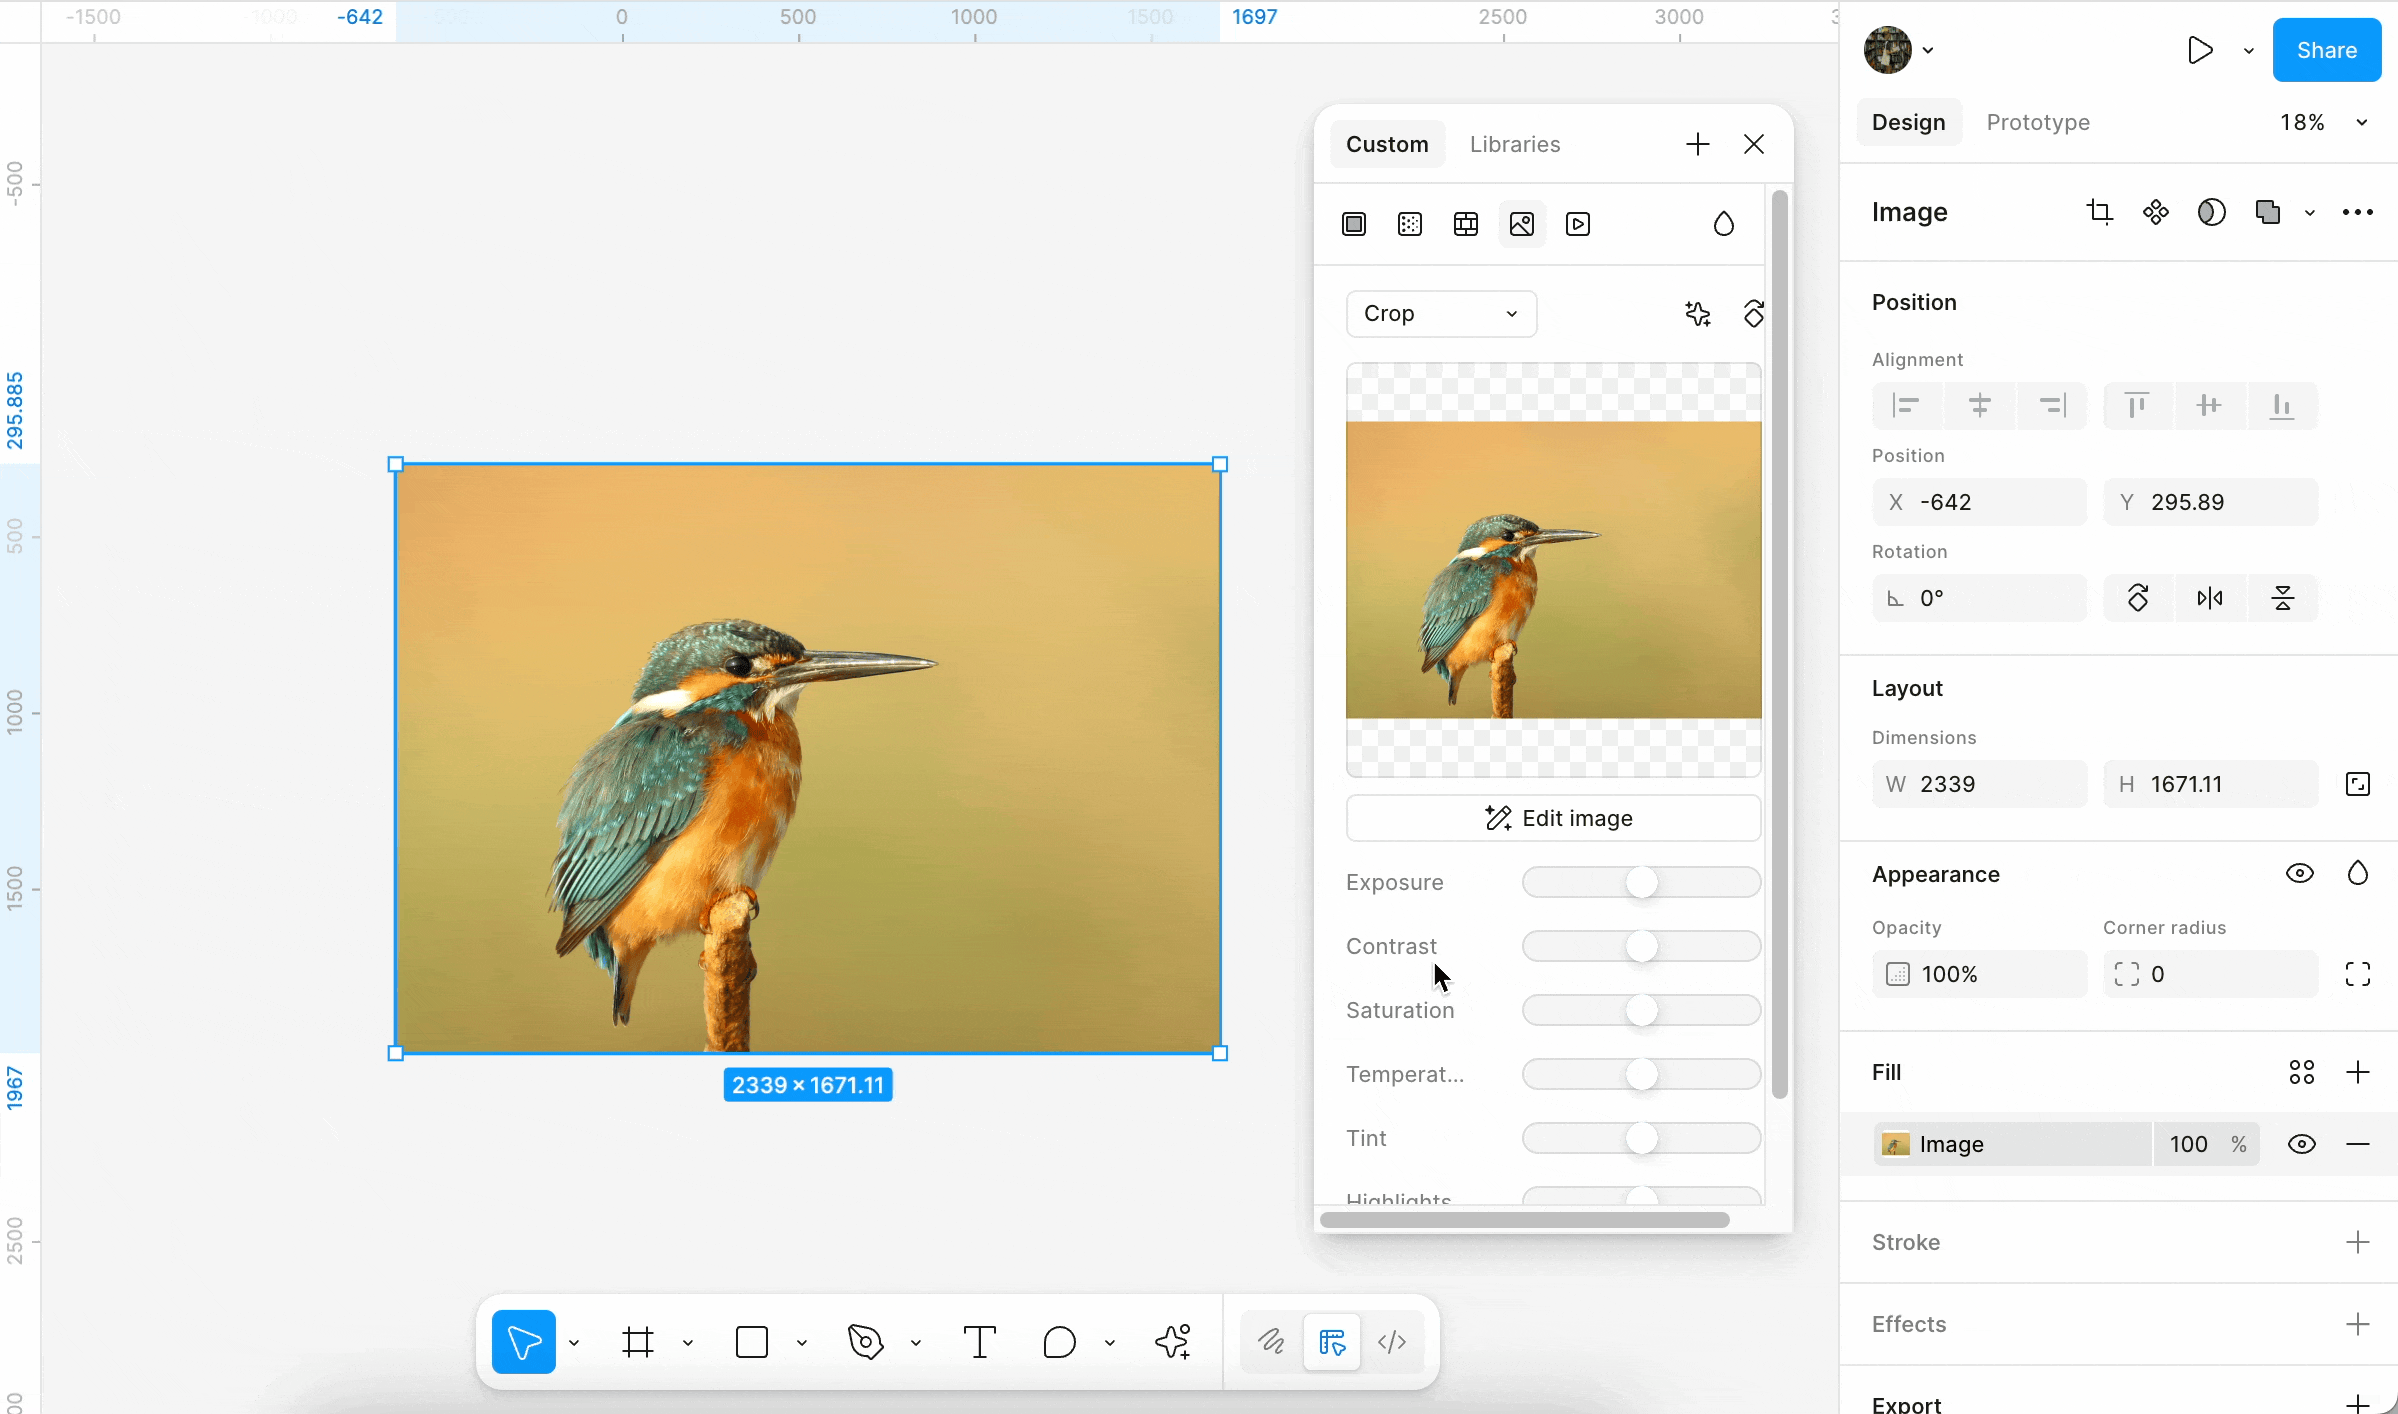Image resolution: width=2398 pixels, height=1414 pixels.
Task: Open the Crop mode dropdown
Action: tap(1441, 314)
